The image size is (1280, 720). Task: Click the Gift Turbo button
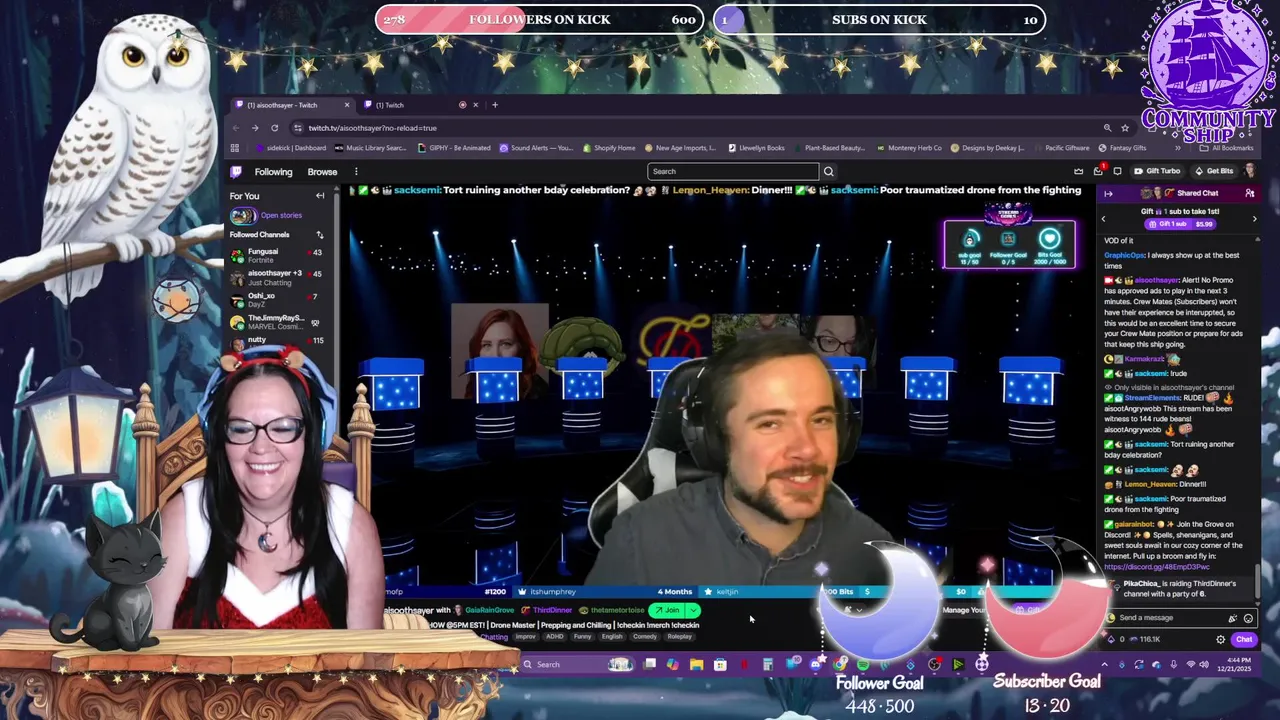1157,171
